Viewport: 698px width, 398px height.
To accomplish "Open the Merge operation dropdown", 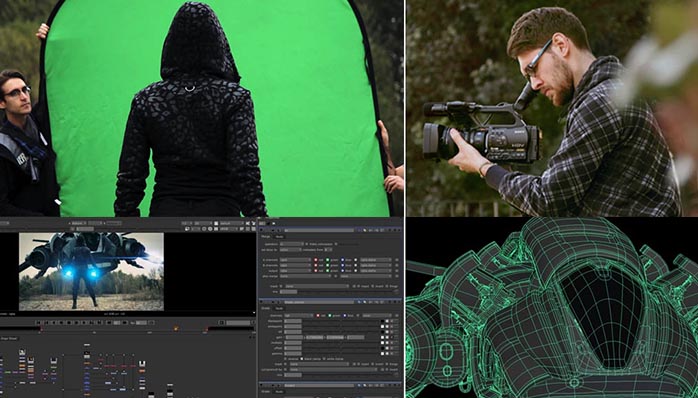I will [x=292, y=244].
